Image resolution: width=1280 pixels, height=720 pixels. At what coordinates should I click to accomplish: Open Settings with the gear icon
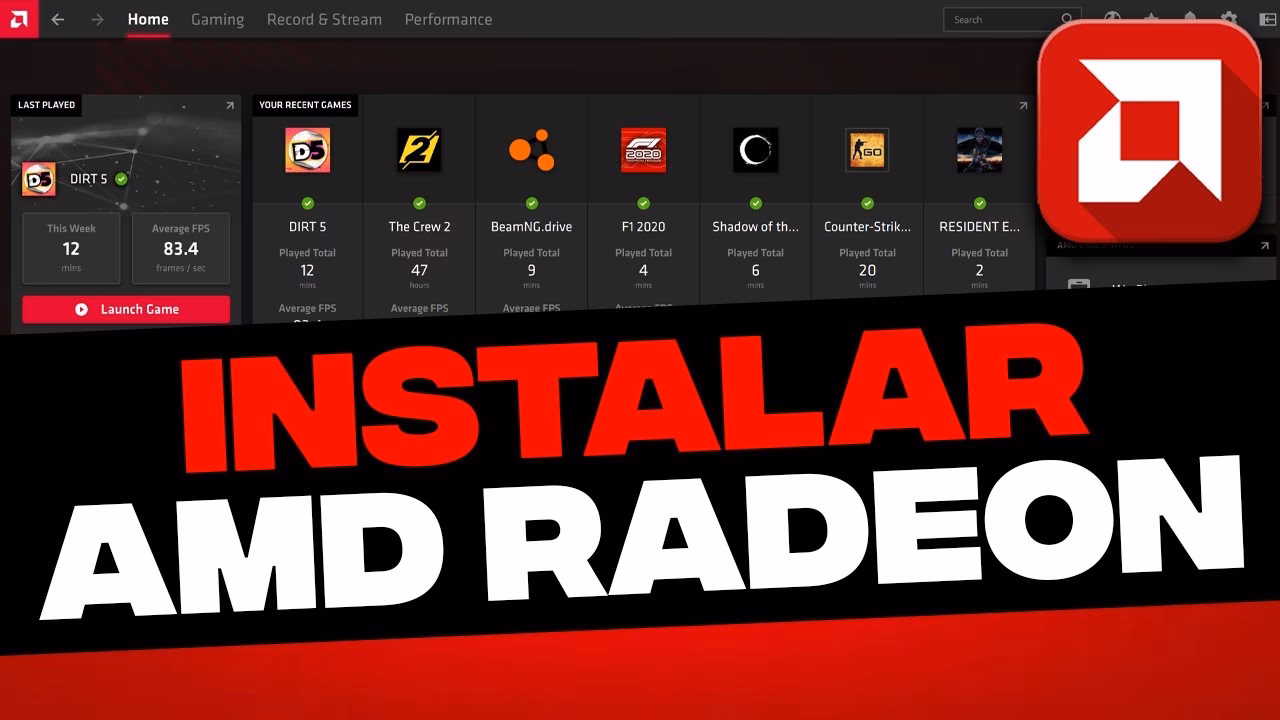tap(1229, 19)
